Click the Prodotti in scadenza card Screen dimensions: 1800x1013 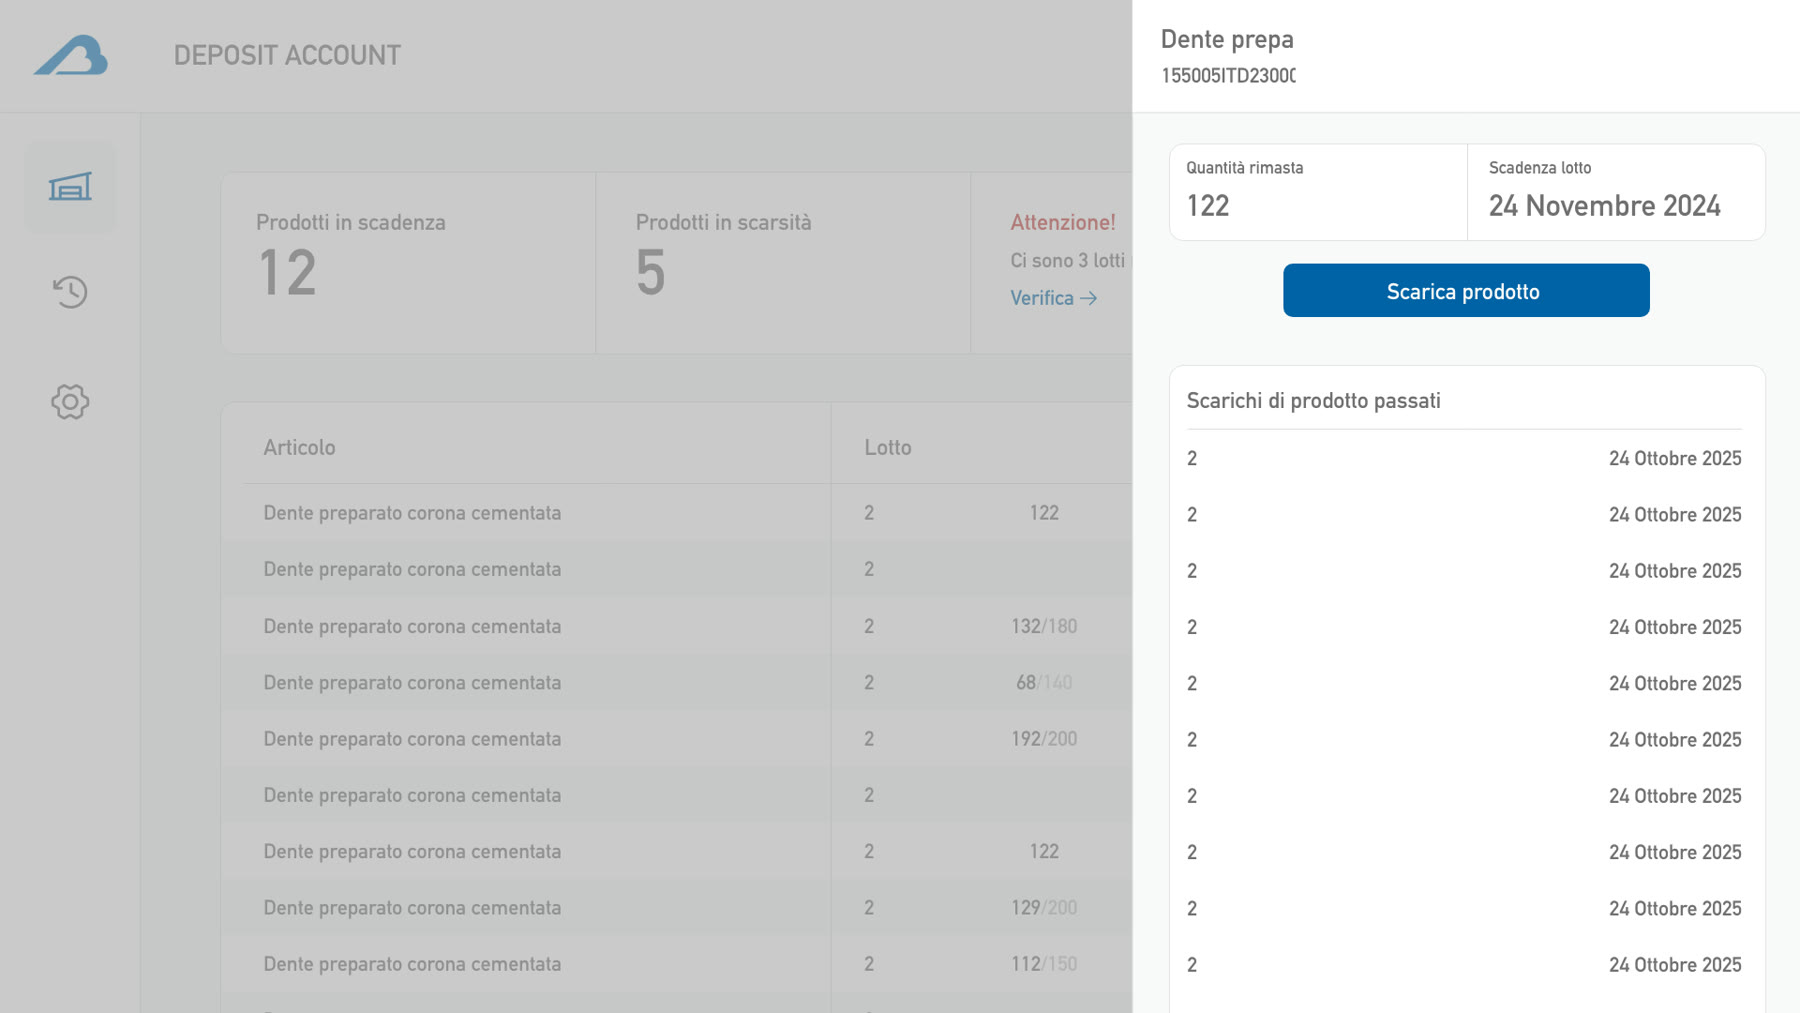408,263
